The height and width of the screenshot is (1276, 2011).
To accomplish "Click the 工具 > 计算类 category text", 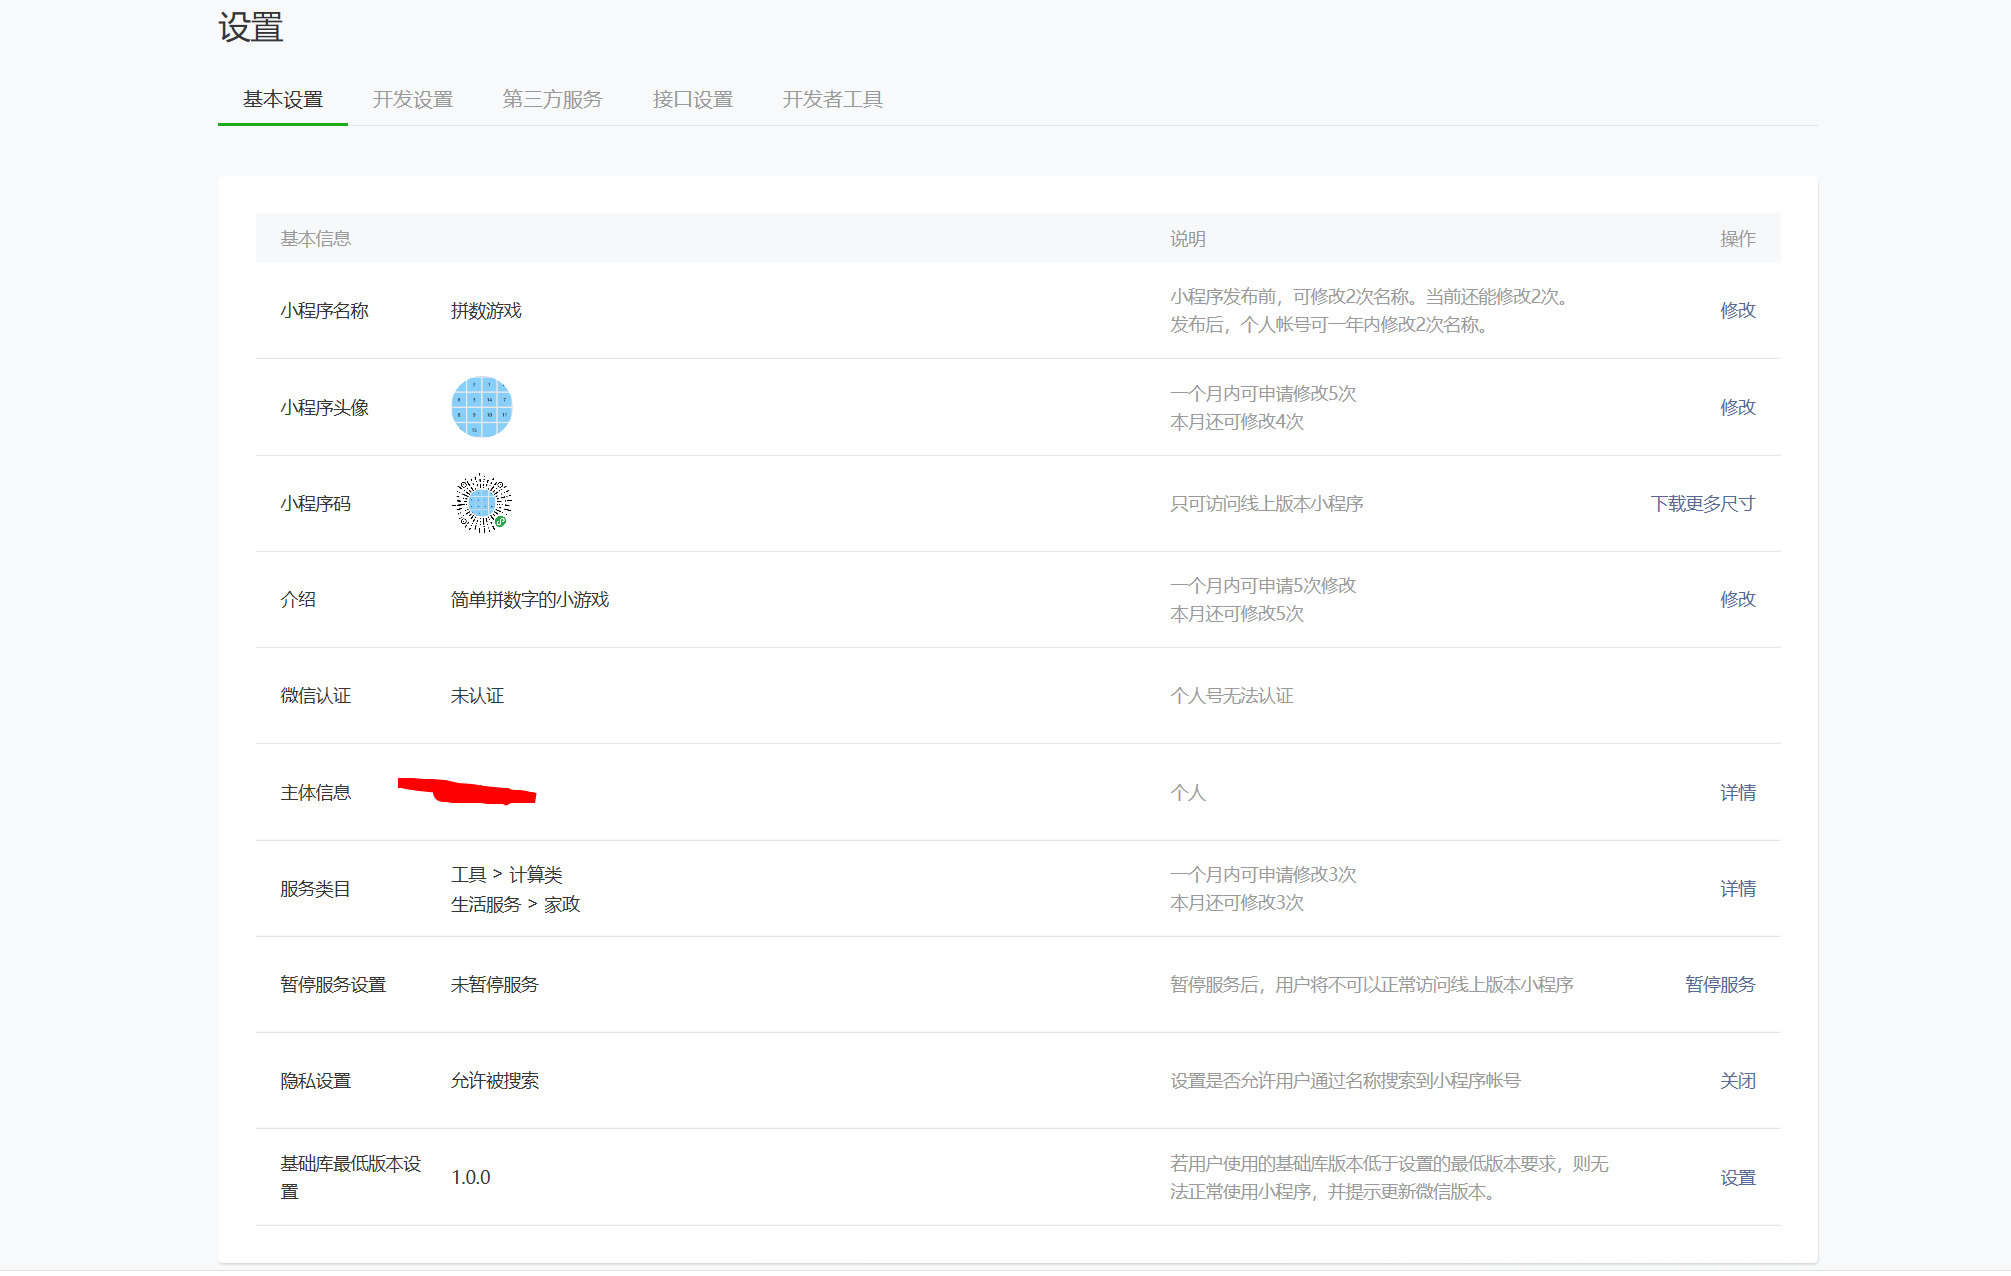I will coord(506,874).
